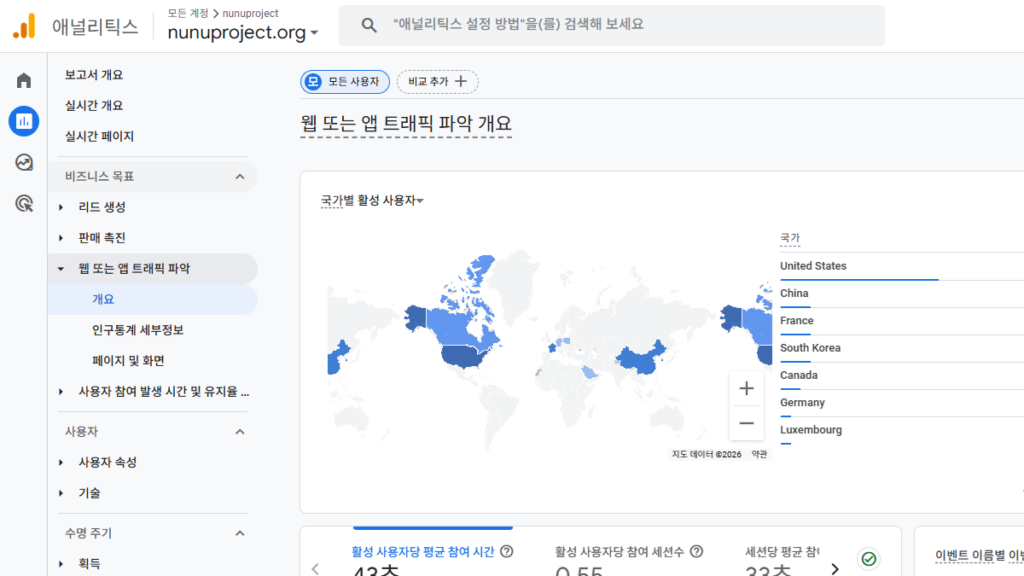Screen dimensions: 1024x576
Task: Show next metric cards with right arrow
Action: 835,568
